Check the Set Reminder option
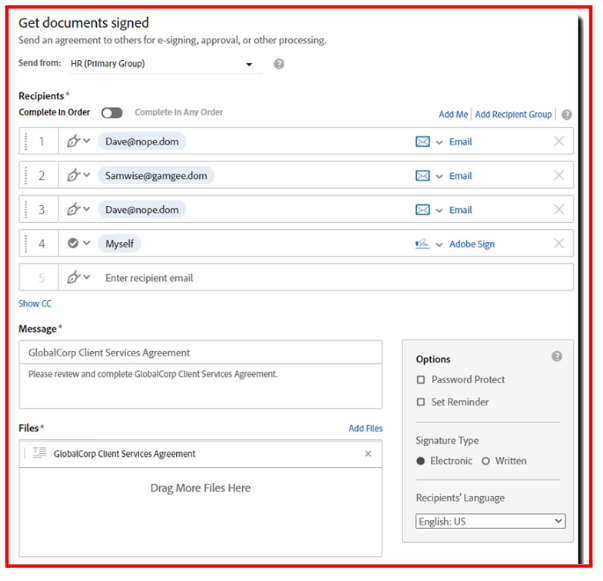This screenshot has height=581, width=603. [421, 402]
